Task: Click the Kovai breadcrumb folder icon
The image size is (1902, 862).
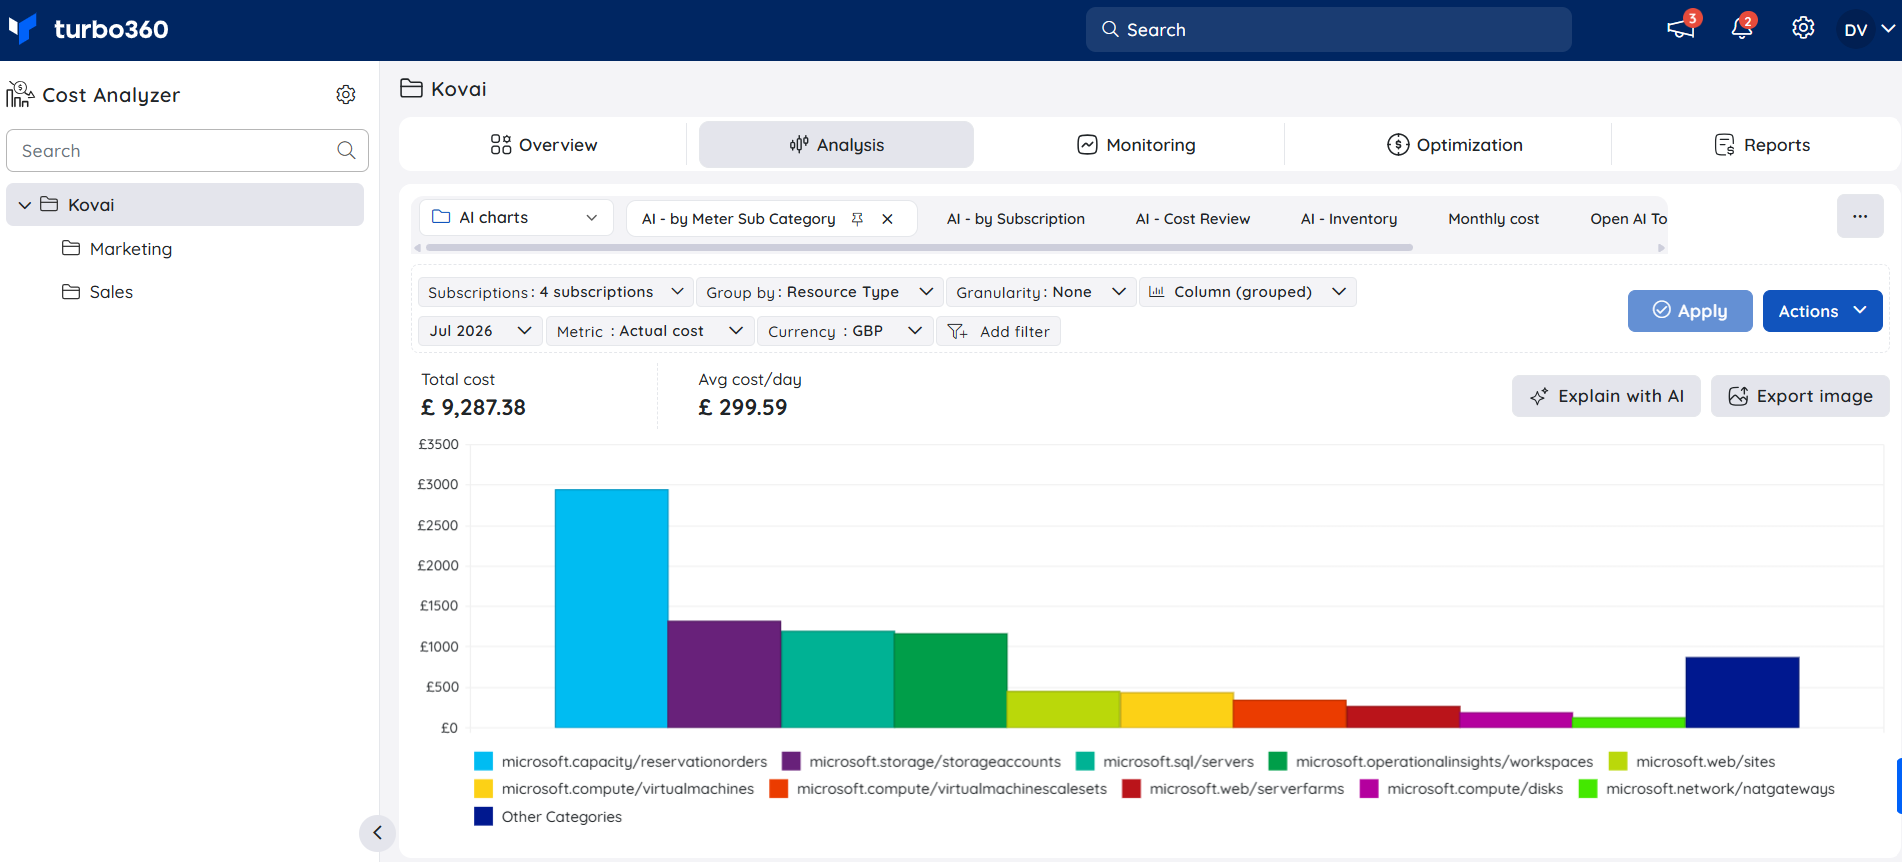Action: coord(411,88)
